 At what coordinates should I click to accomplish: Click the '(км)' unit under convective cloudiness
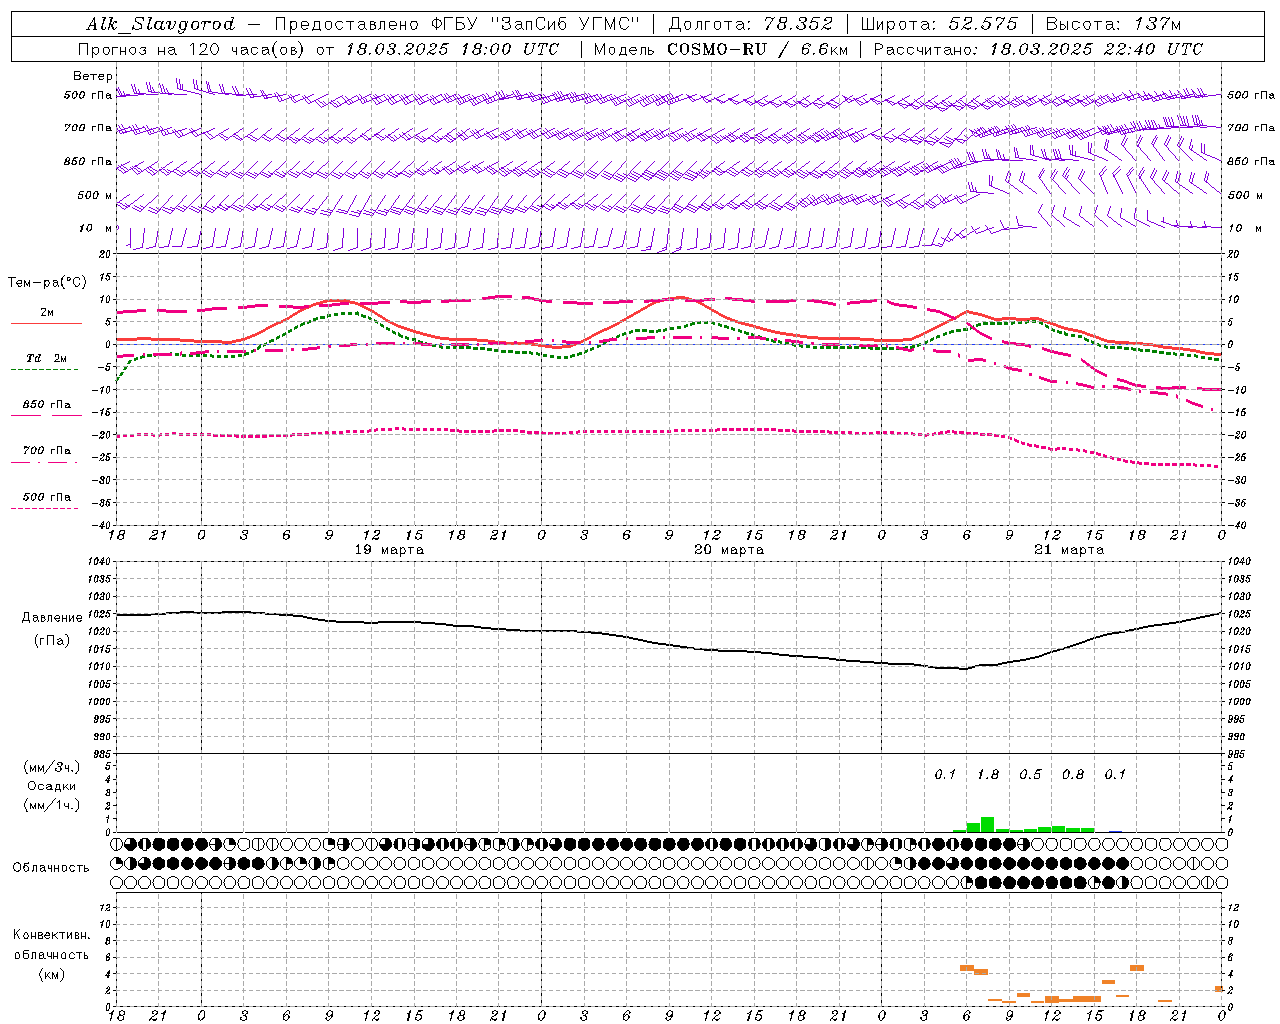pos(51,974)
